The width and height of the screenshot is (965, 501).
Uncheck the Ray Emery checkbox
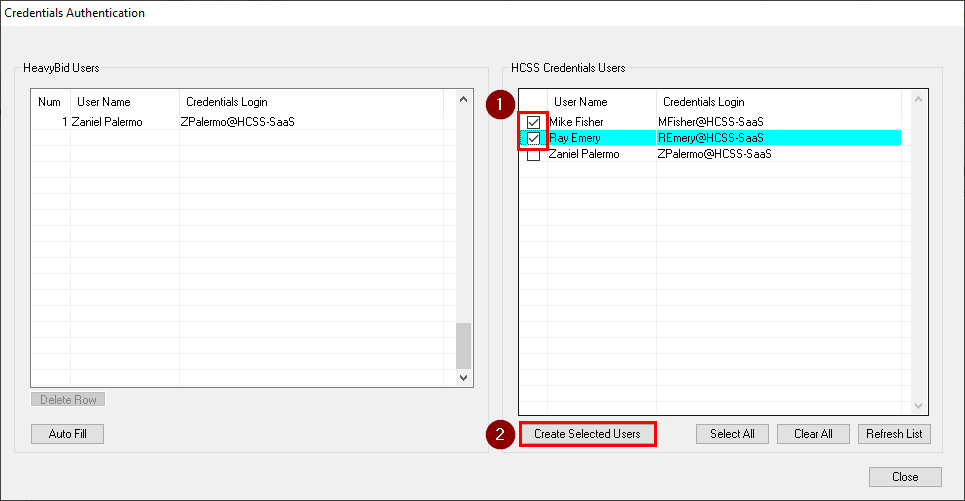(x=533, y=138)
